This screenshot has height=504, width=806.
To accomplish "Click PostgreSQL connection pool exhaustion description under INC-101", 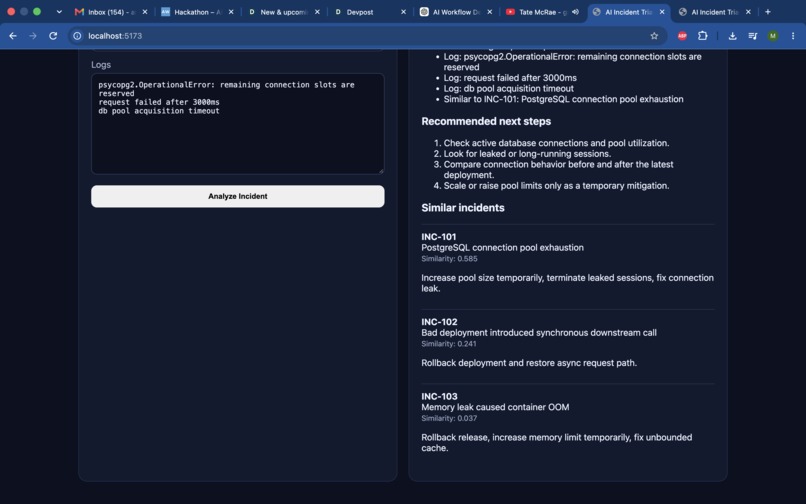I will click(503, 247).
